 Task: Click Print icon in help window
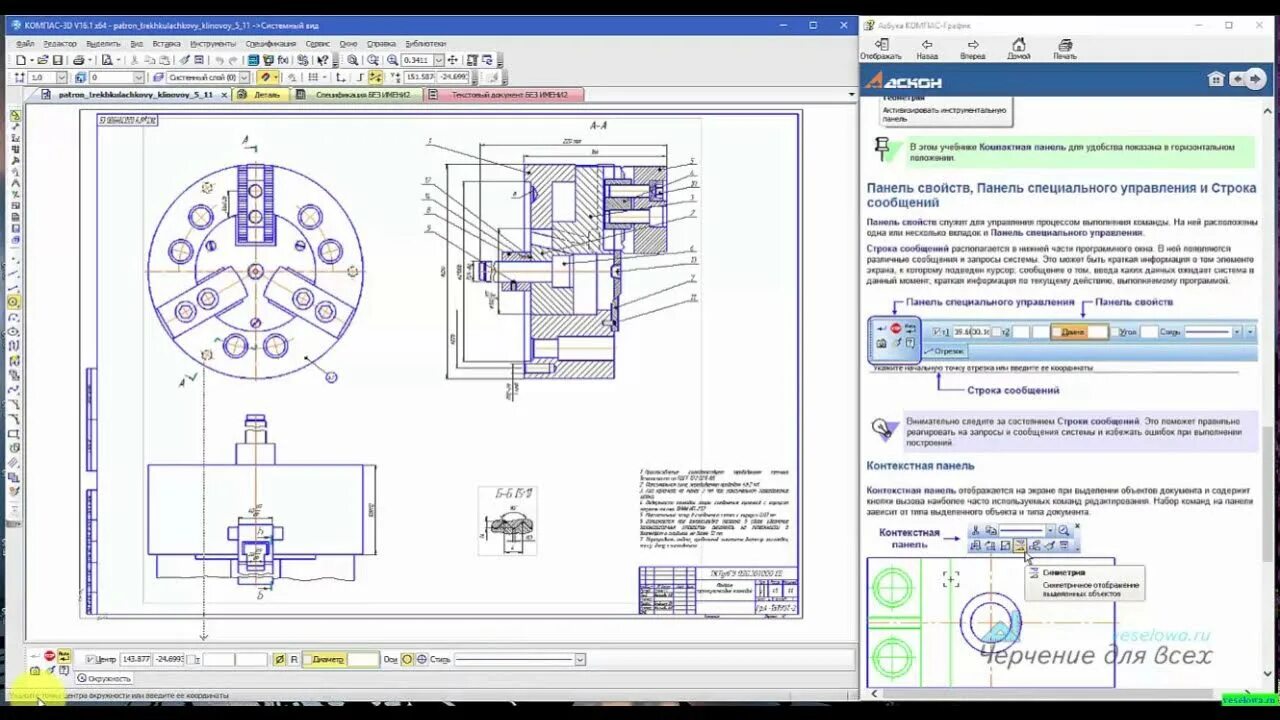point(1065,49)
